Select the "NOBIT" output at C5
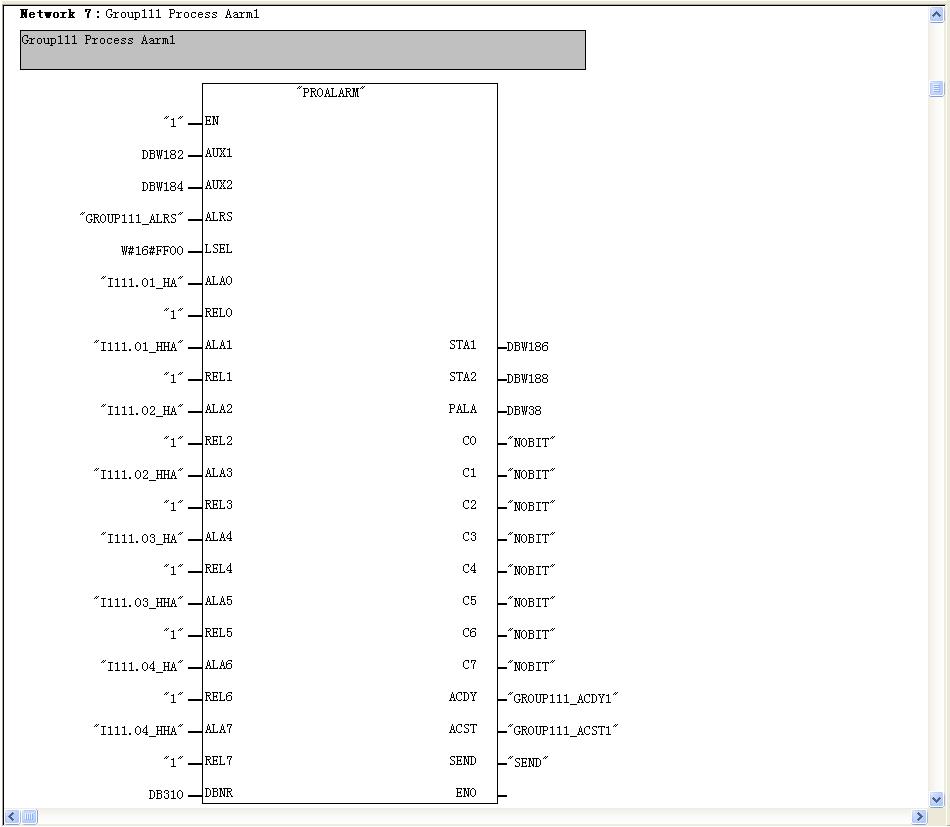The width and height of the screenshot is (950, 827). pyautogui.click(x=531, y=603)
